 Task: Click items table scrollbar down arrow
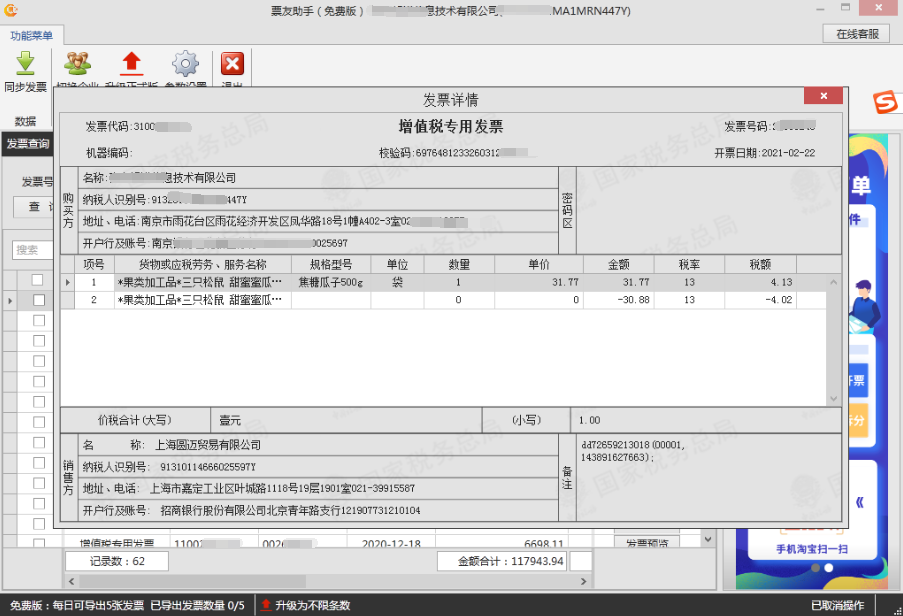pyautogui.click(x=833, y=398)
